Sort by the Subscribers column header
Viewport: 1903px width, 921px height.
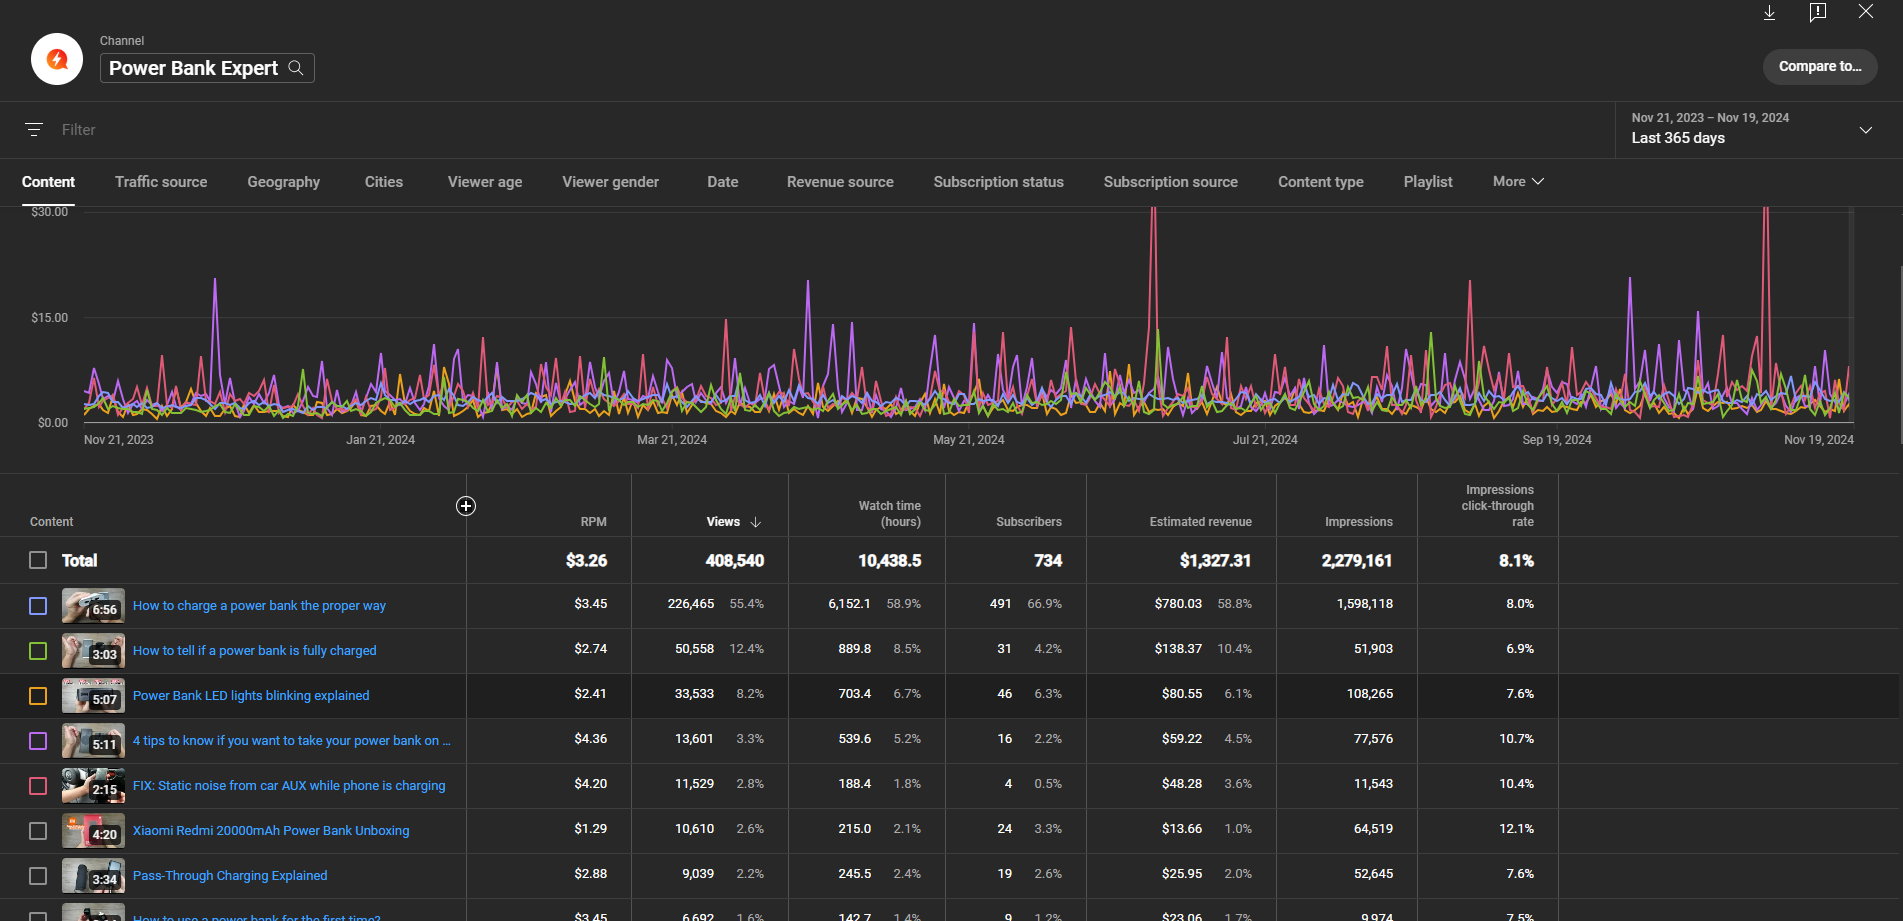[1029, 522]
